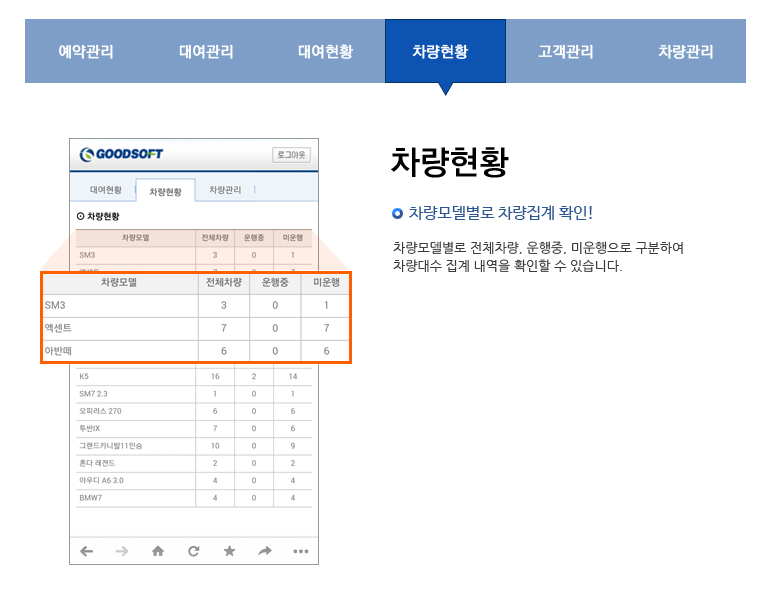The width and height of the screenshot is (770, 600).
Task: Click the 16 total count in K5 row
Action: pos(215,377)
